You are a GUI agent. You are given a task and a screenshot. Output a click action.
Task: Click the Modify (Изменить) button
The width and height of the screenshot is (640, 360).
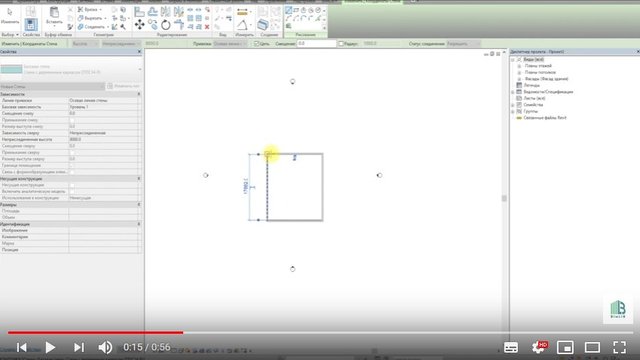click(10, 16)
